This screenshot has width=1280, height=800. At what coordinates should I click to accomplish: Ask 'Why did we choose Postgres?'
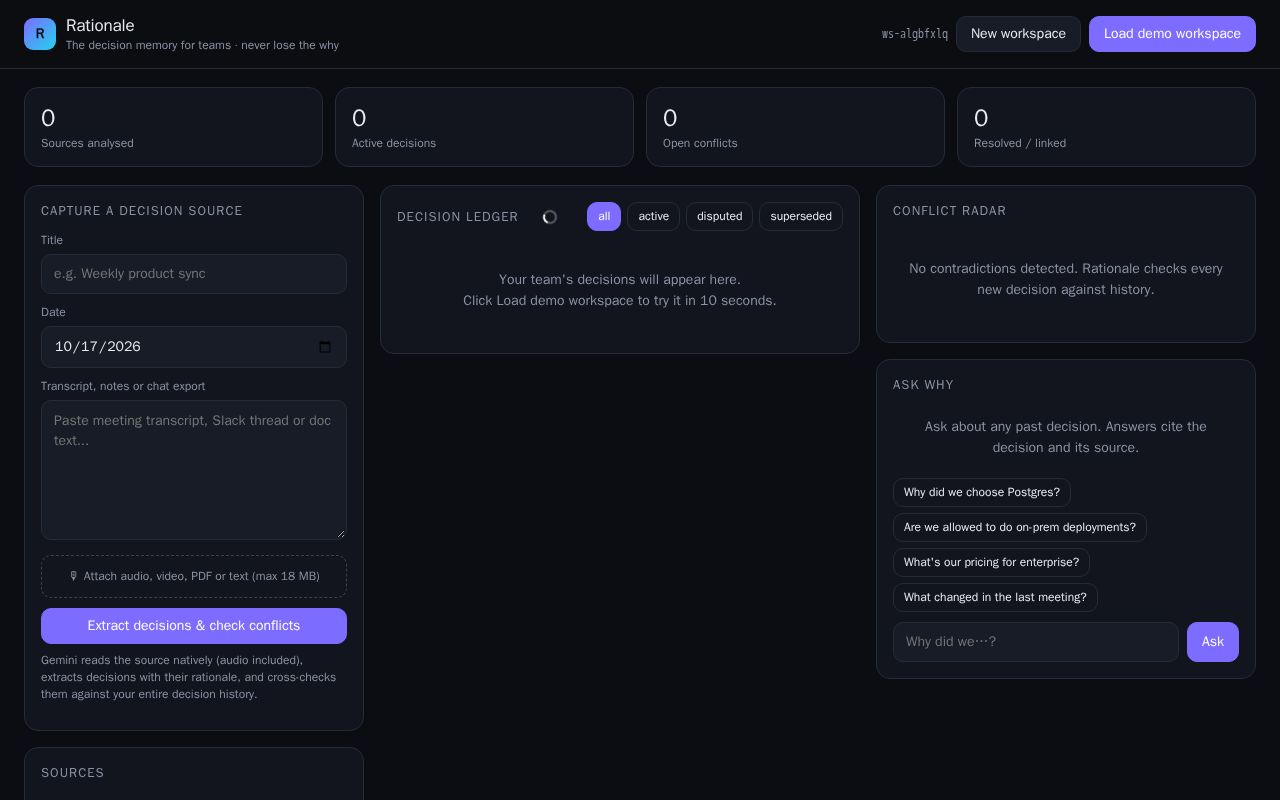tap(982, 492)
